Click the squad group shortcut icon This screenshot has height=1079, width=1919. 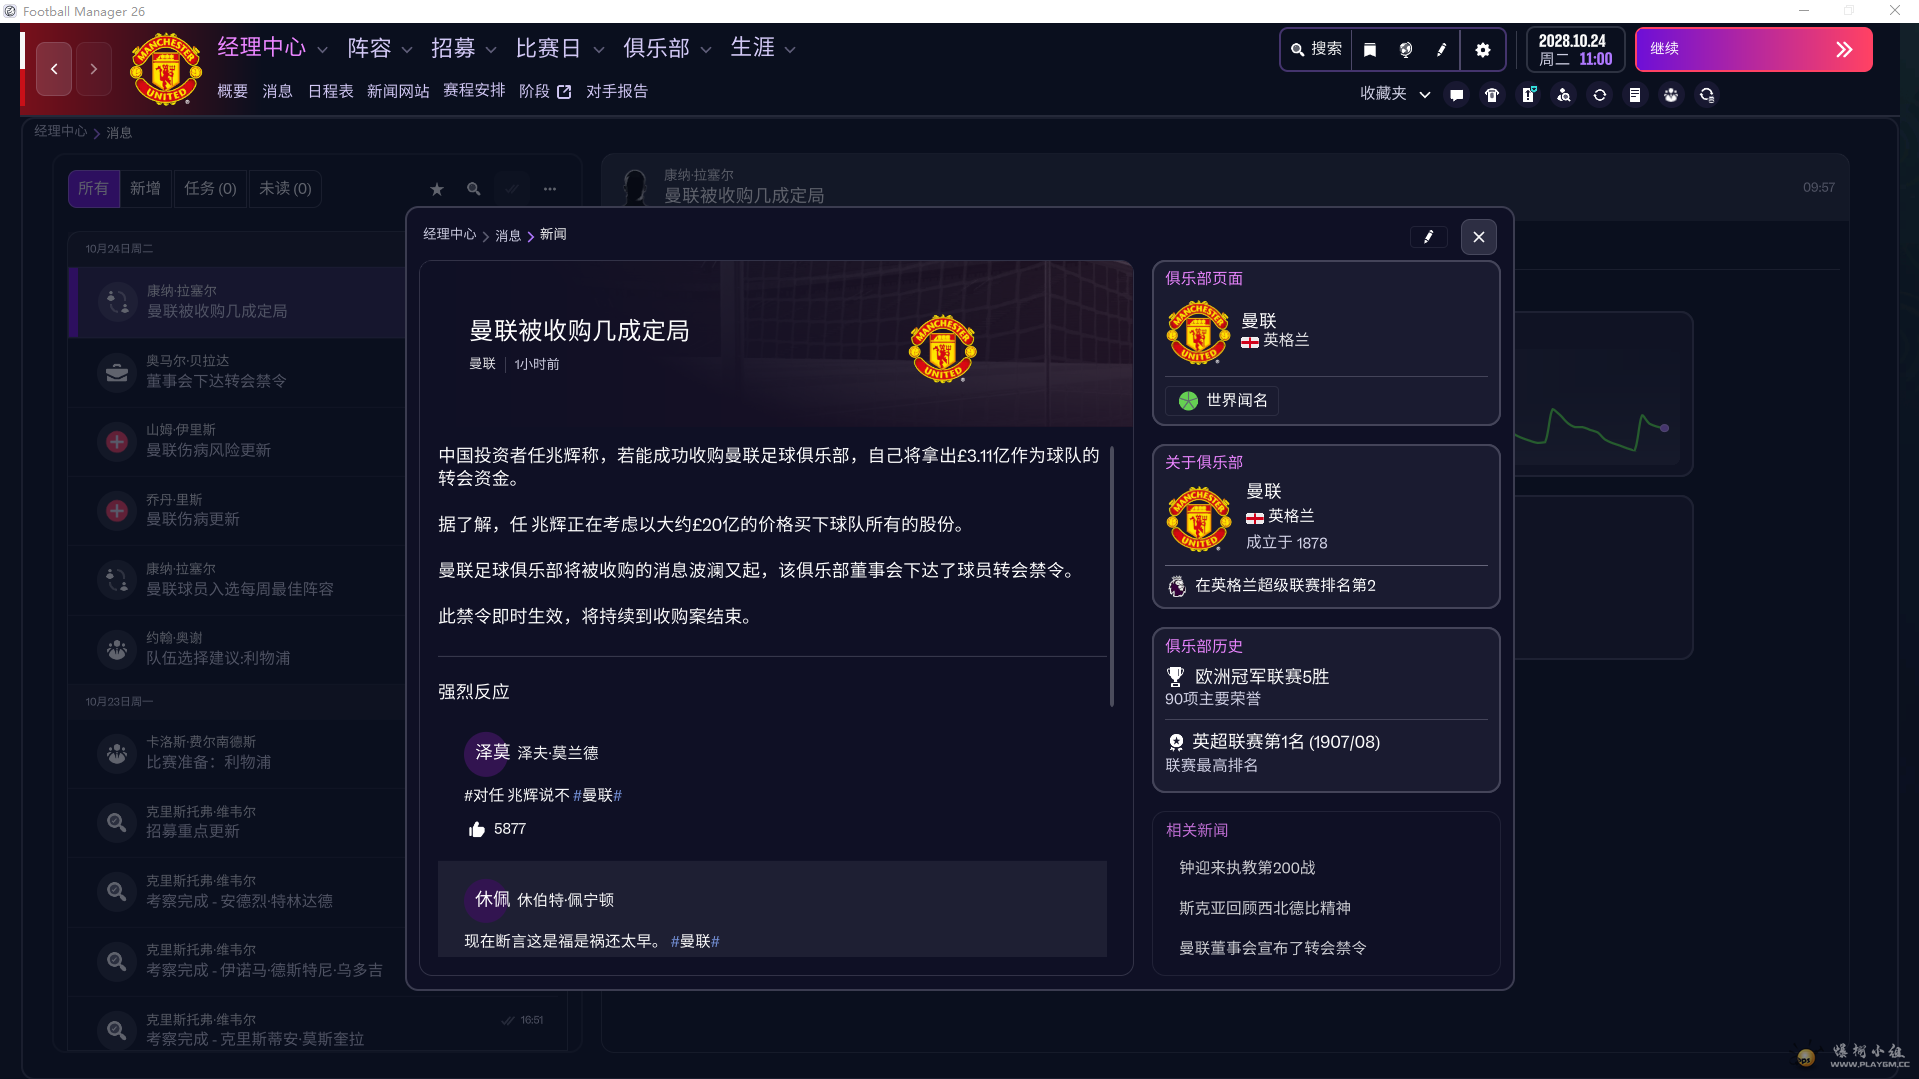(1671, 95)
